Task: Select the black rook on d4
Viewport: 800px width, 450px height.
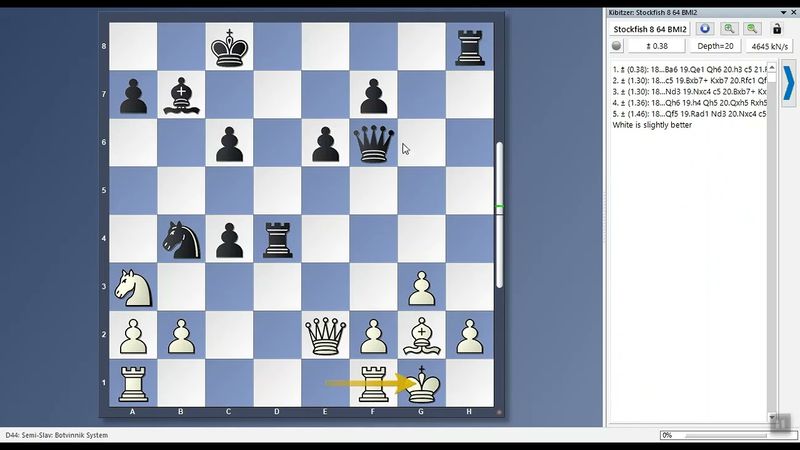Action: [x=278, y=240]
